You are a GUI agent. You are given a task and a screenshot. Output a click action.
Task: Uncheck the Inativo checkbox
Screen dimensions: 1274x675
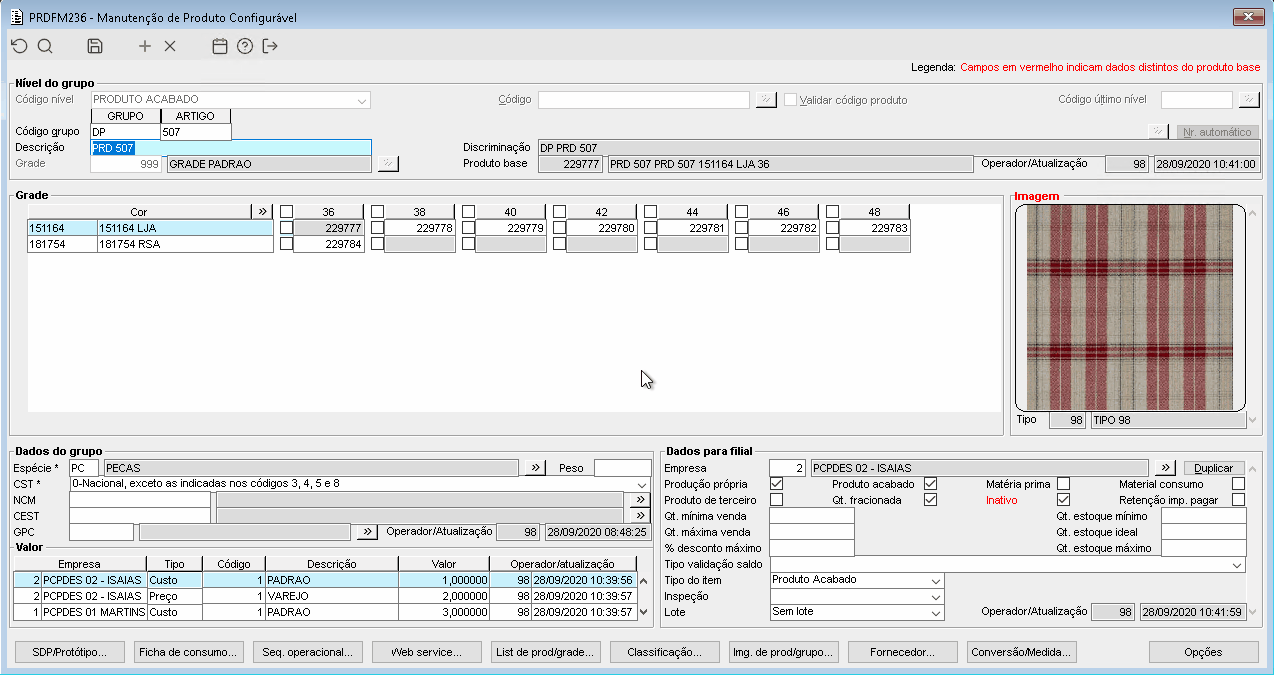[1063, 500]
